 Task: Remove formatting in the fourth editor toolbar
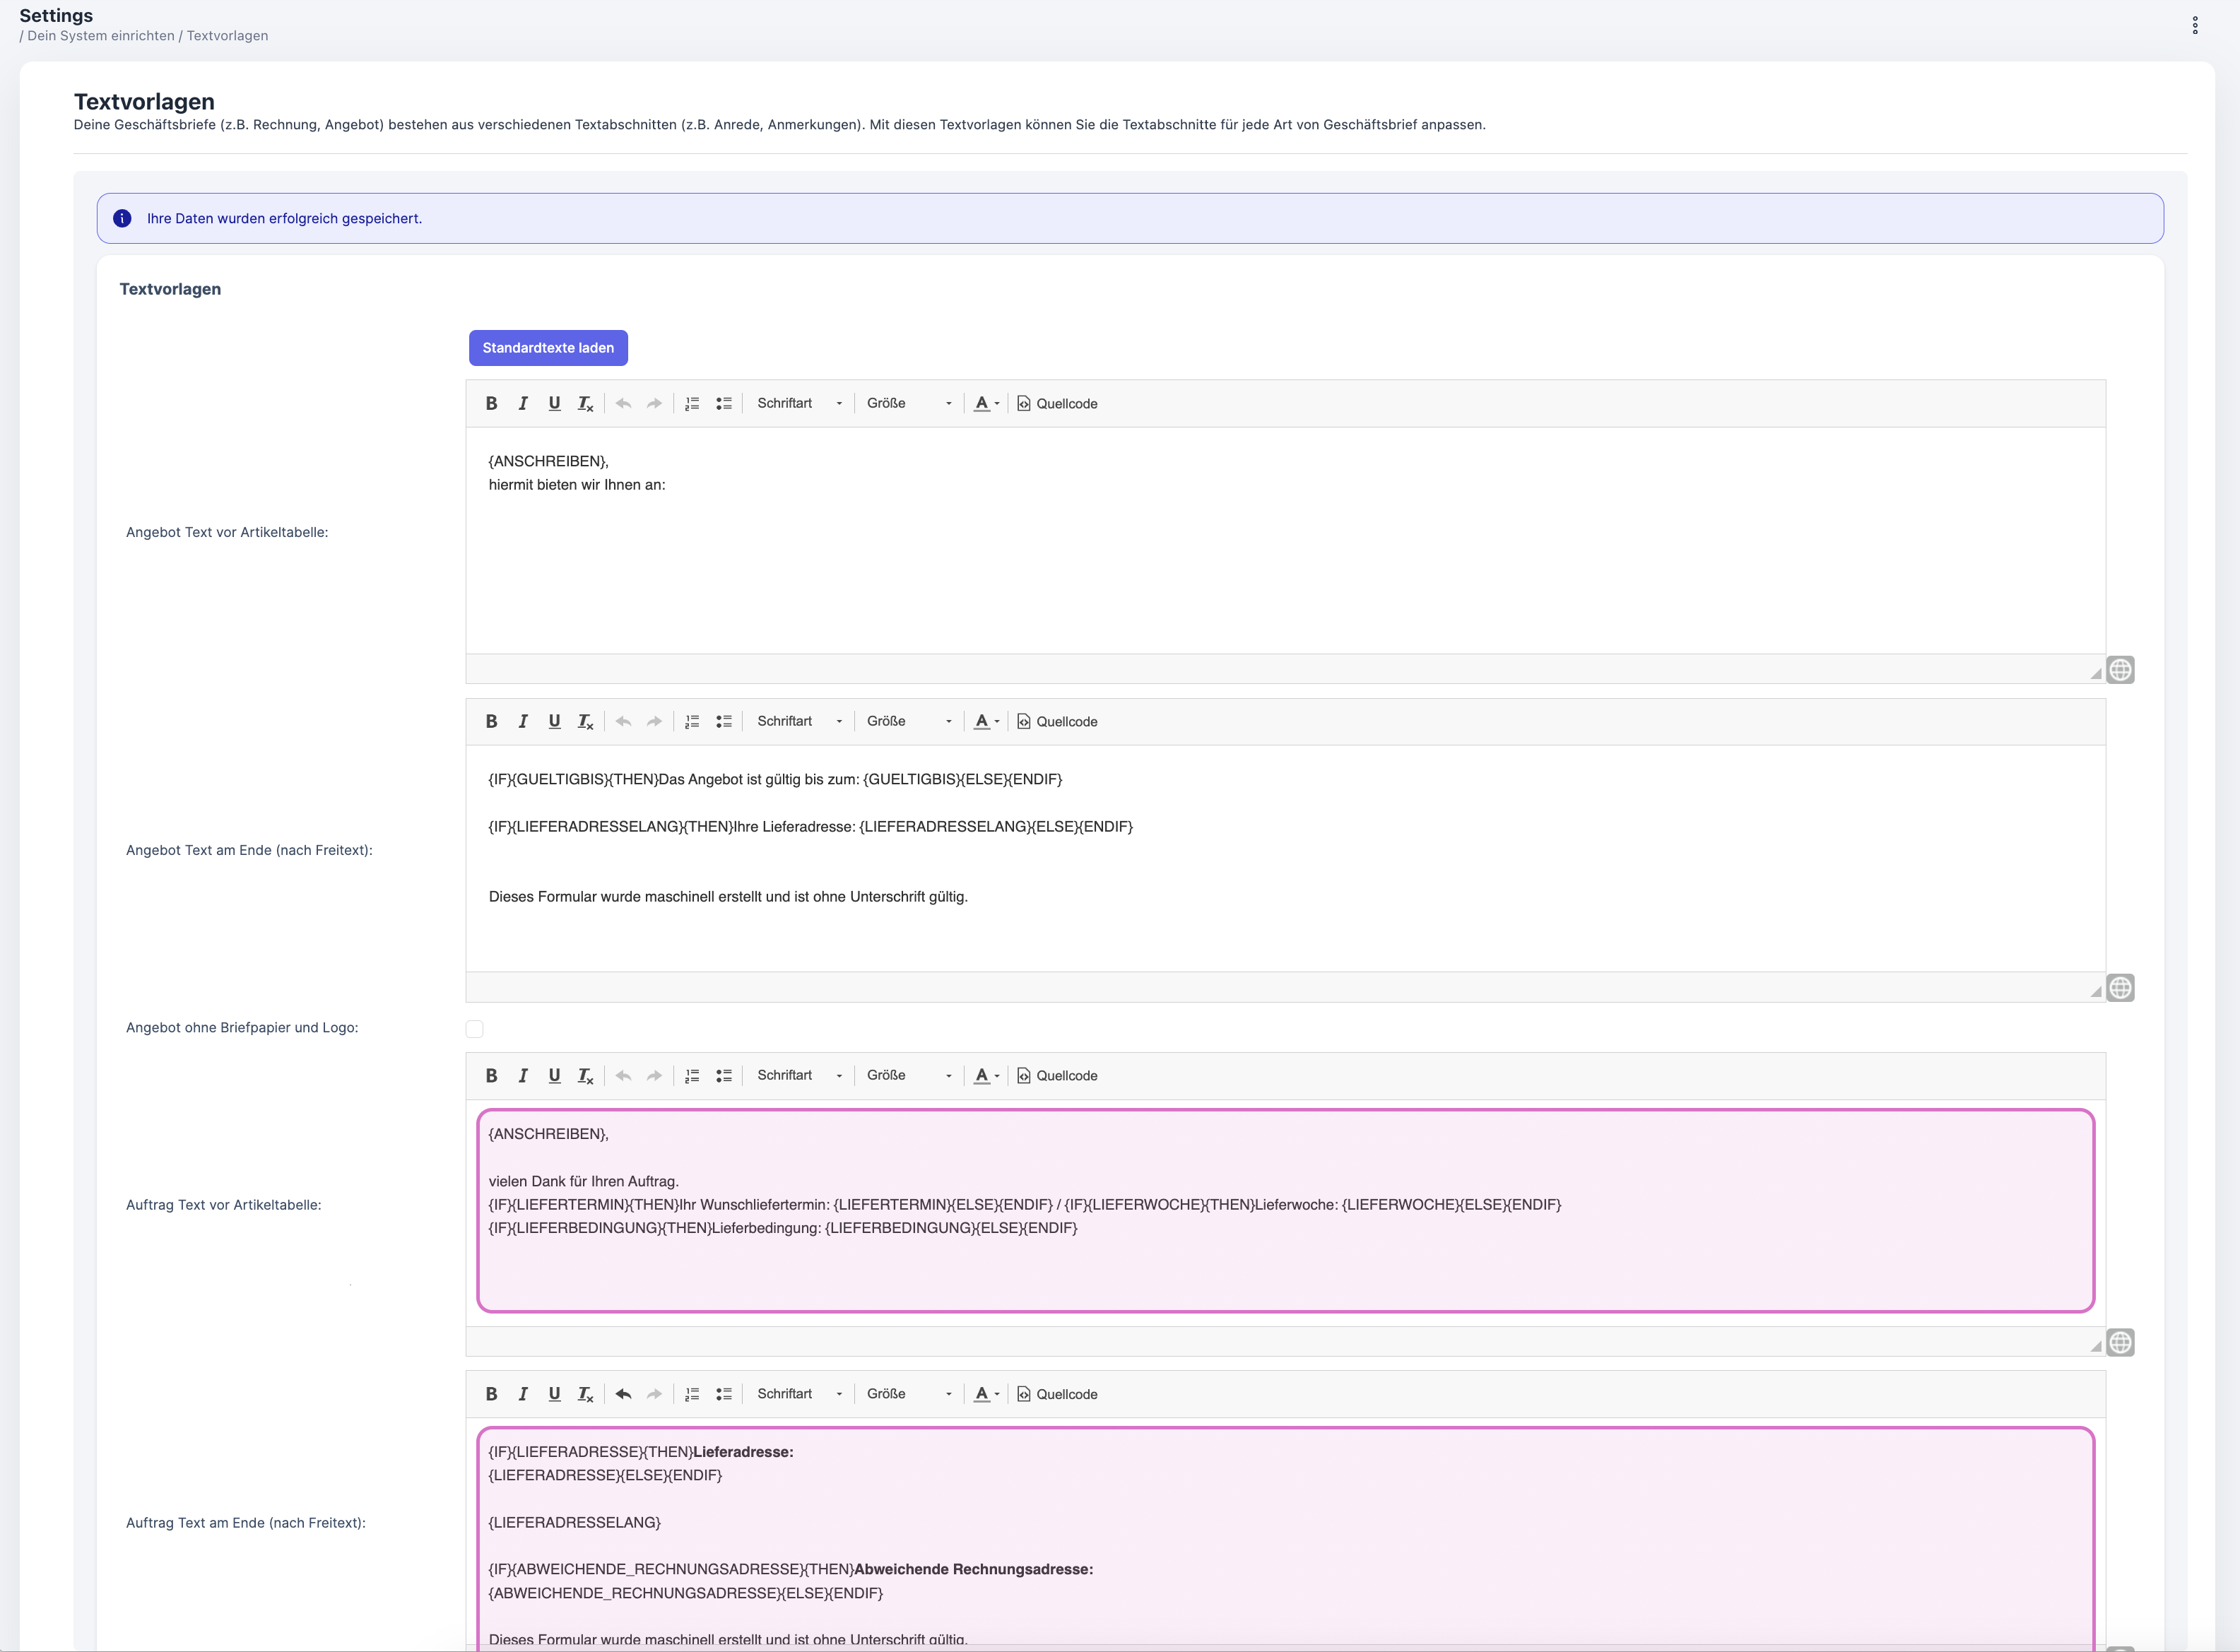click(585, 1394)
